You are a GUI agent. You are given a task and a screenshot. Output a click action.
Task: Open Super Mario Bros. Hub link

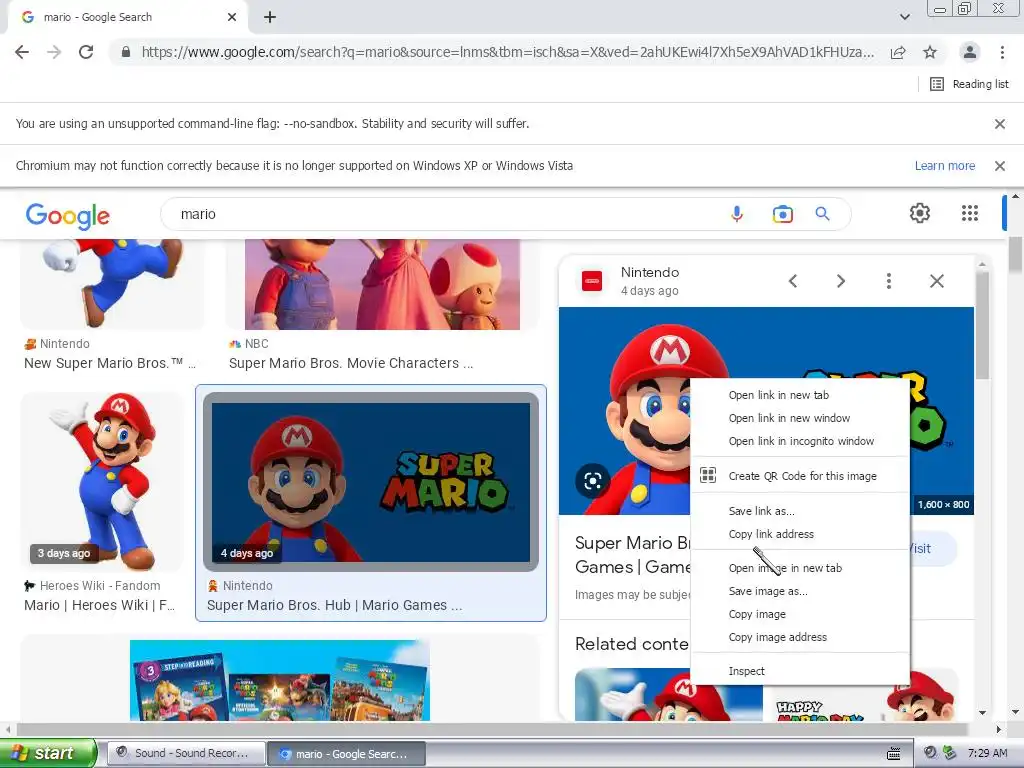click(334, 605)
